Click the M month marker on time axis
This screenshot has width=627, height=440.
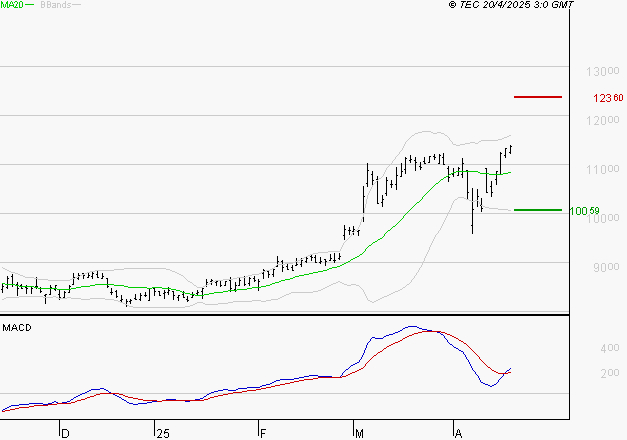point(359,433)
